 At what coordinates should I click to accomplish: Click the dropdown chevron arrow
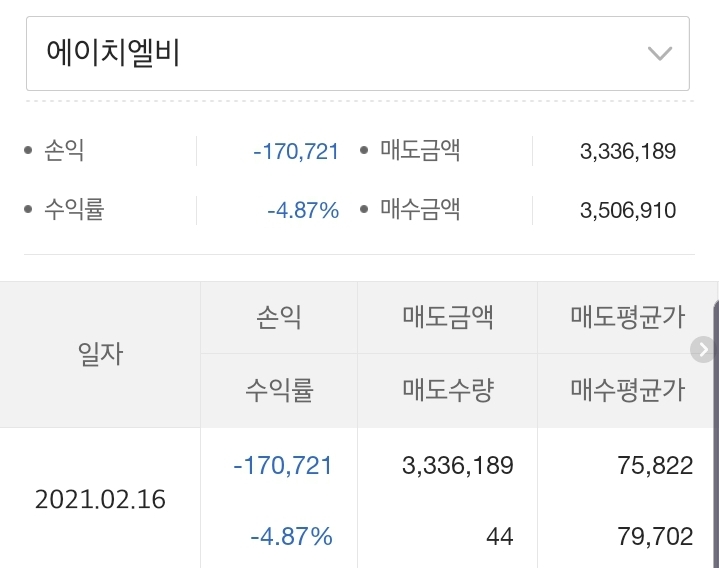click(659, 54)
